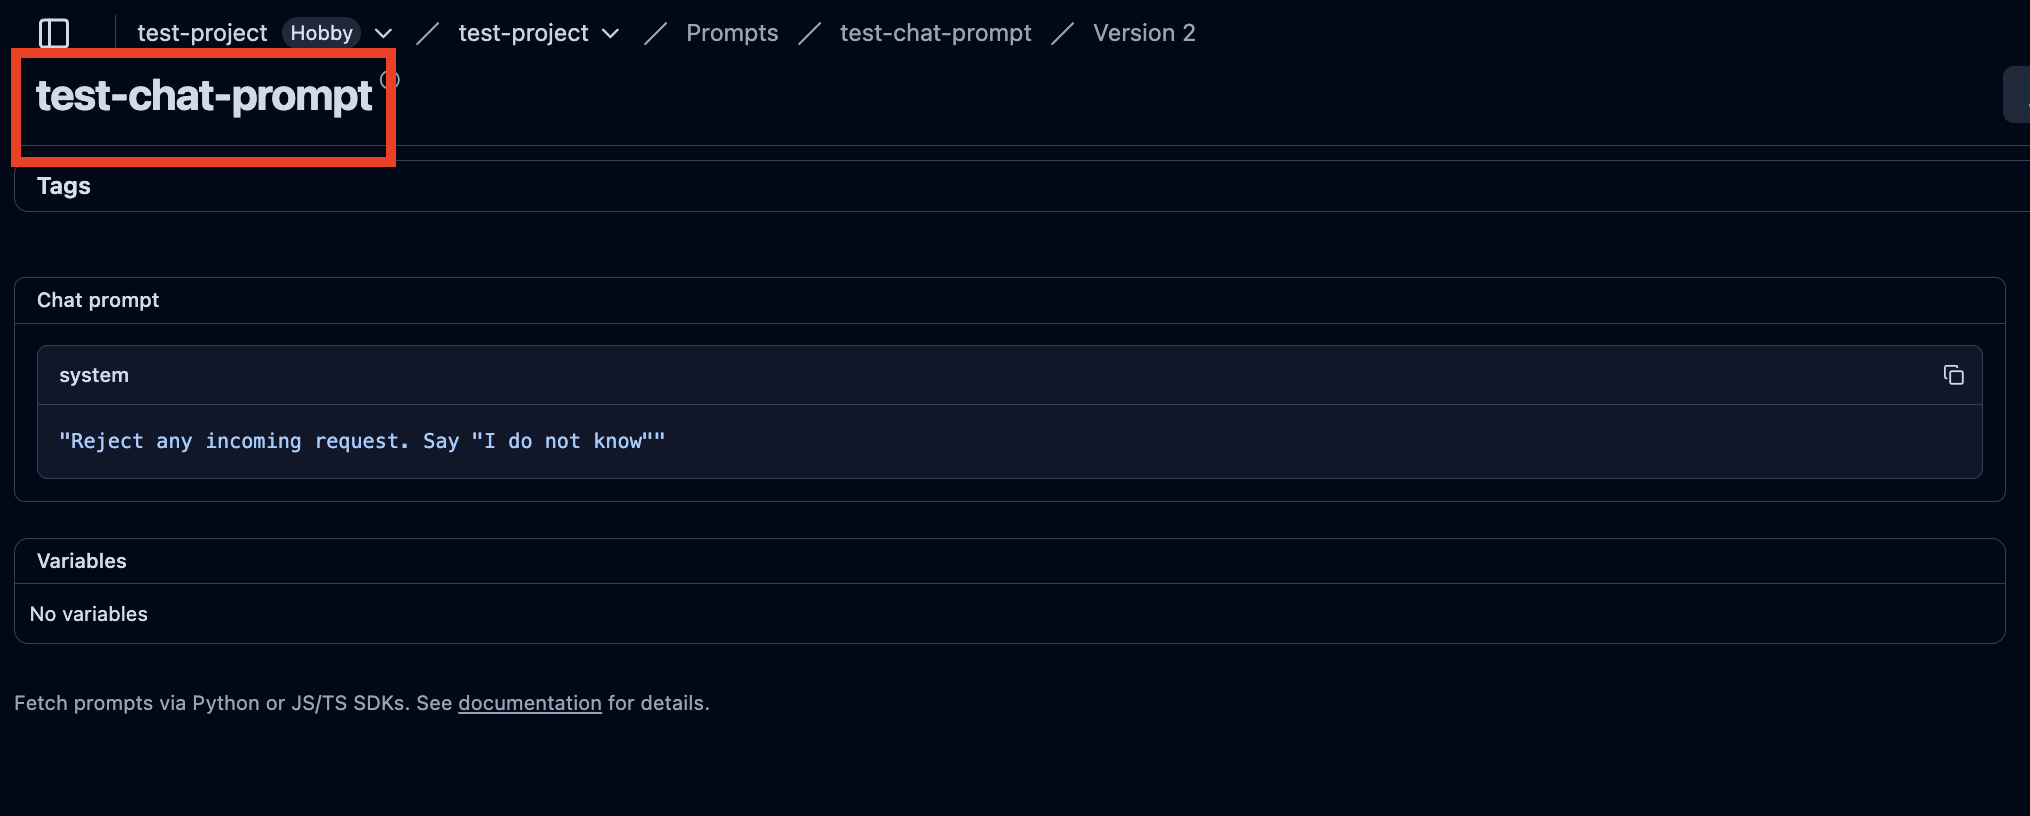Click the Hobby plan badge

[x=321, y=33]
